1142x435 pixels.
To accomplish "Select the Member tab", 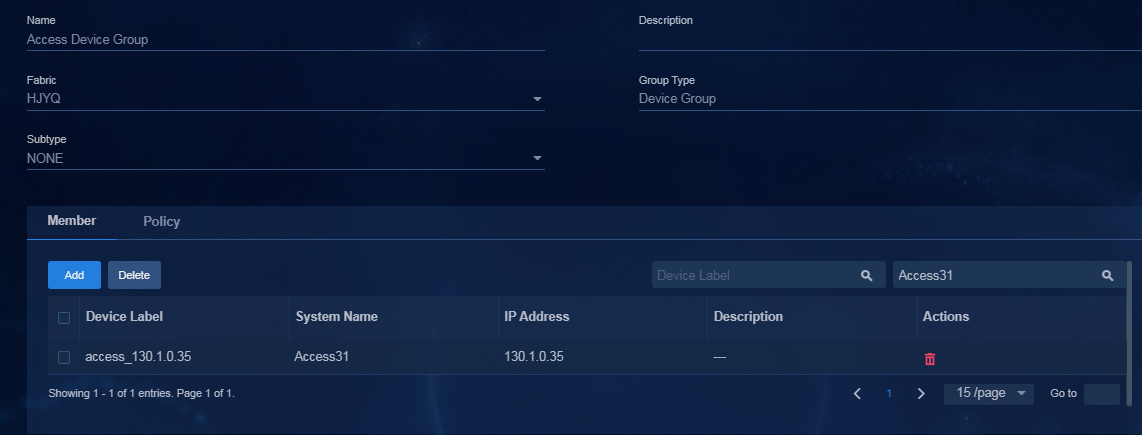I will point(71,221).
